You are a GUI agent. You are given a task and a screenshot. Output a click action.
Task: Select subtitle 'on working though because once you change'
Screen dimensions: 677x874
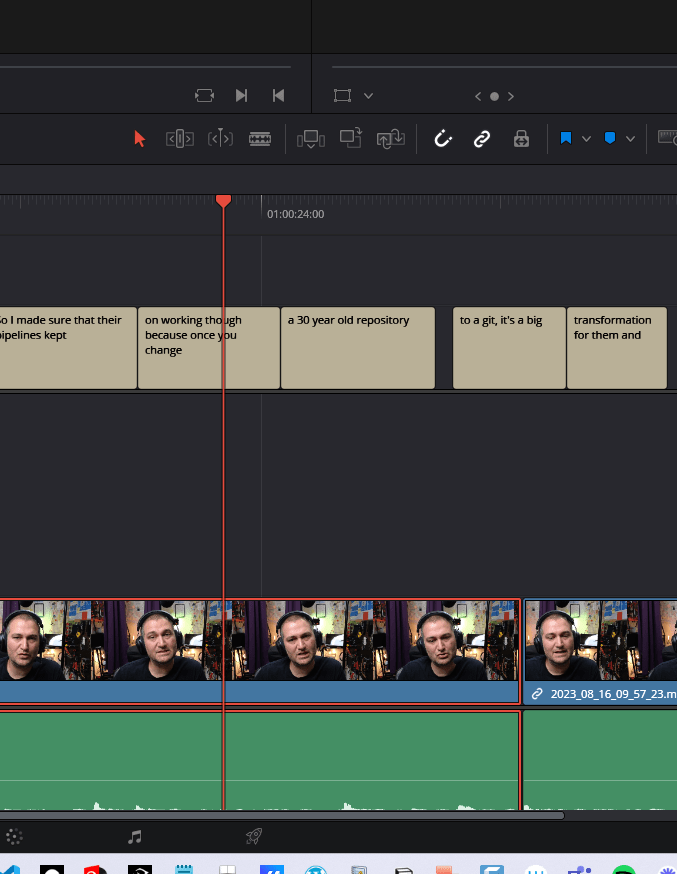pyautogui.click(x=209, y=348)
